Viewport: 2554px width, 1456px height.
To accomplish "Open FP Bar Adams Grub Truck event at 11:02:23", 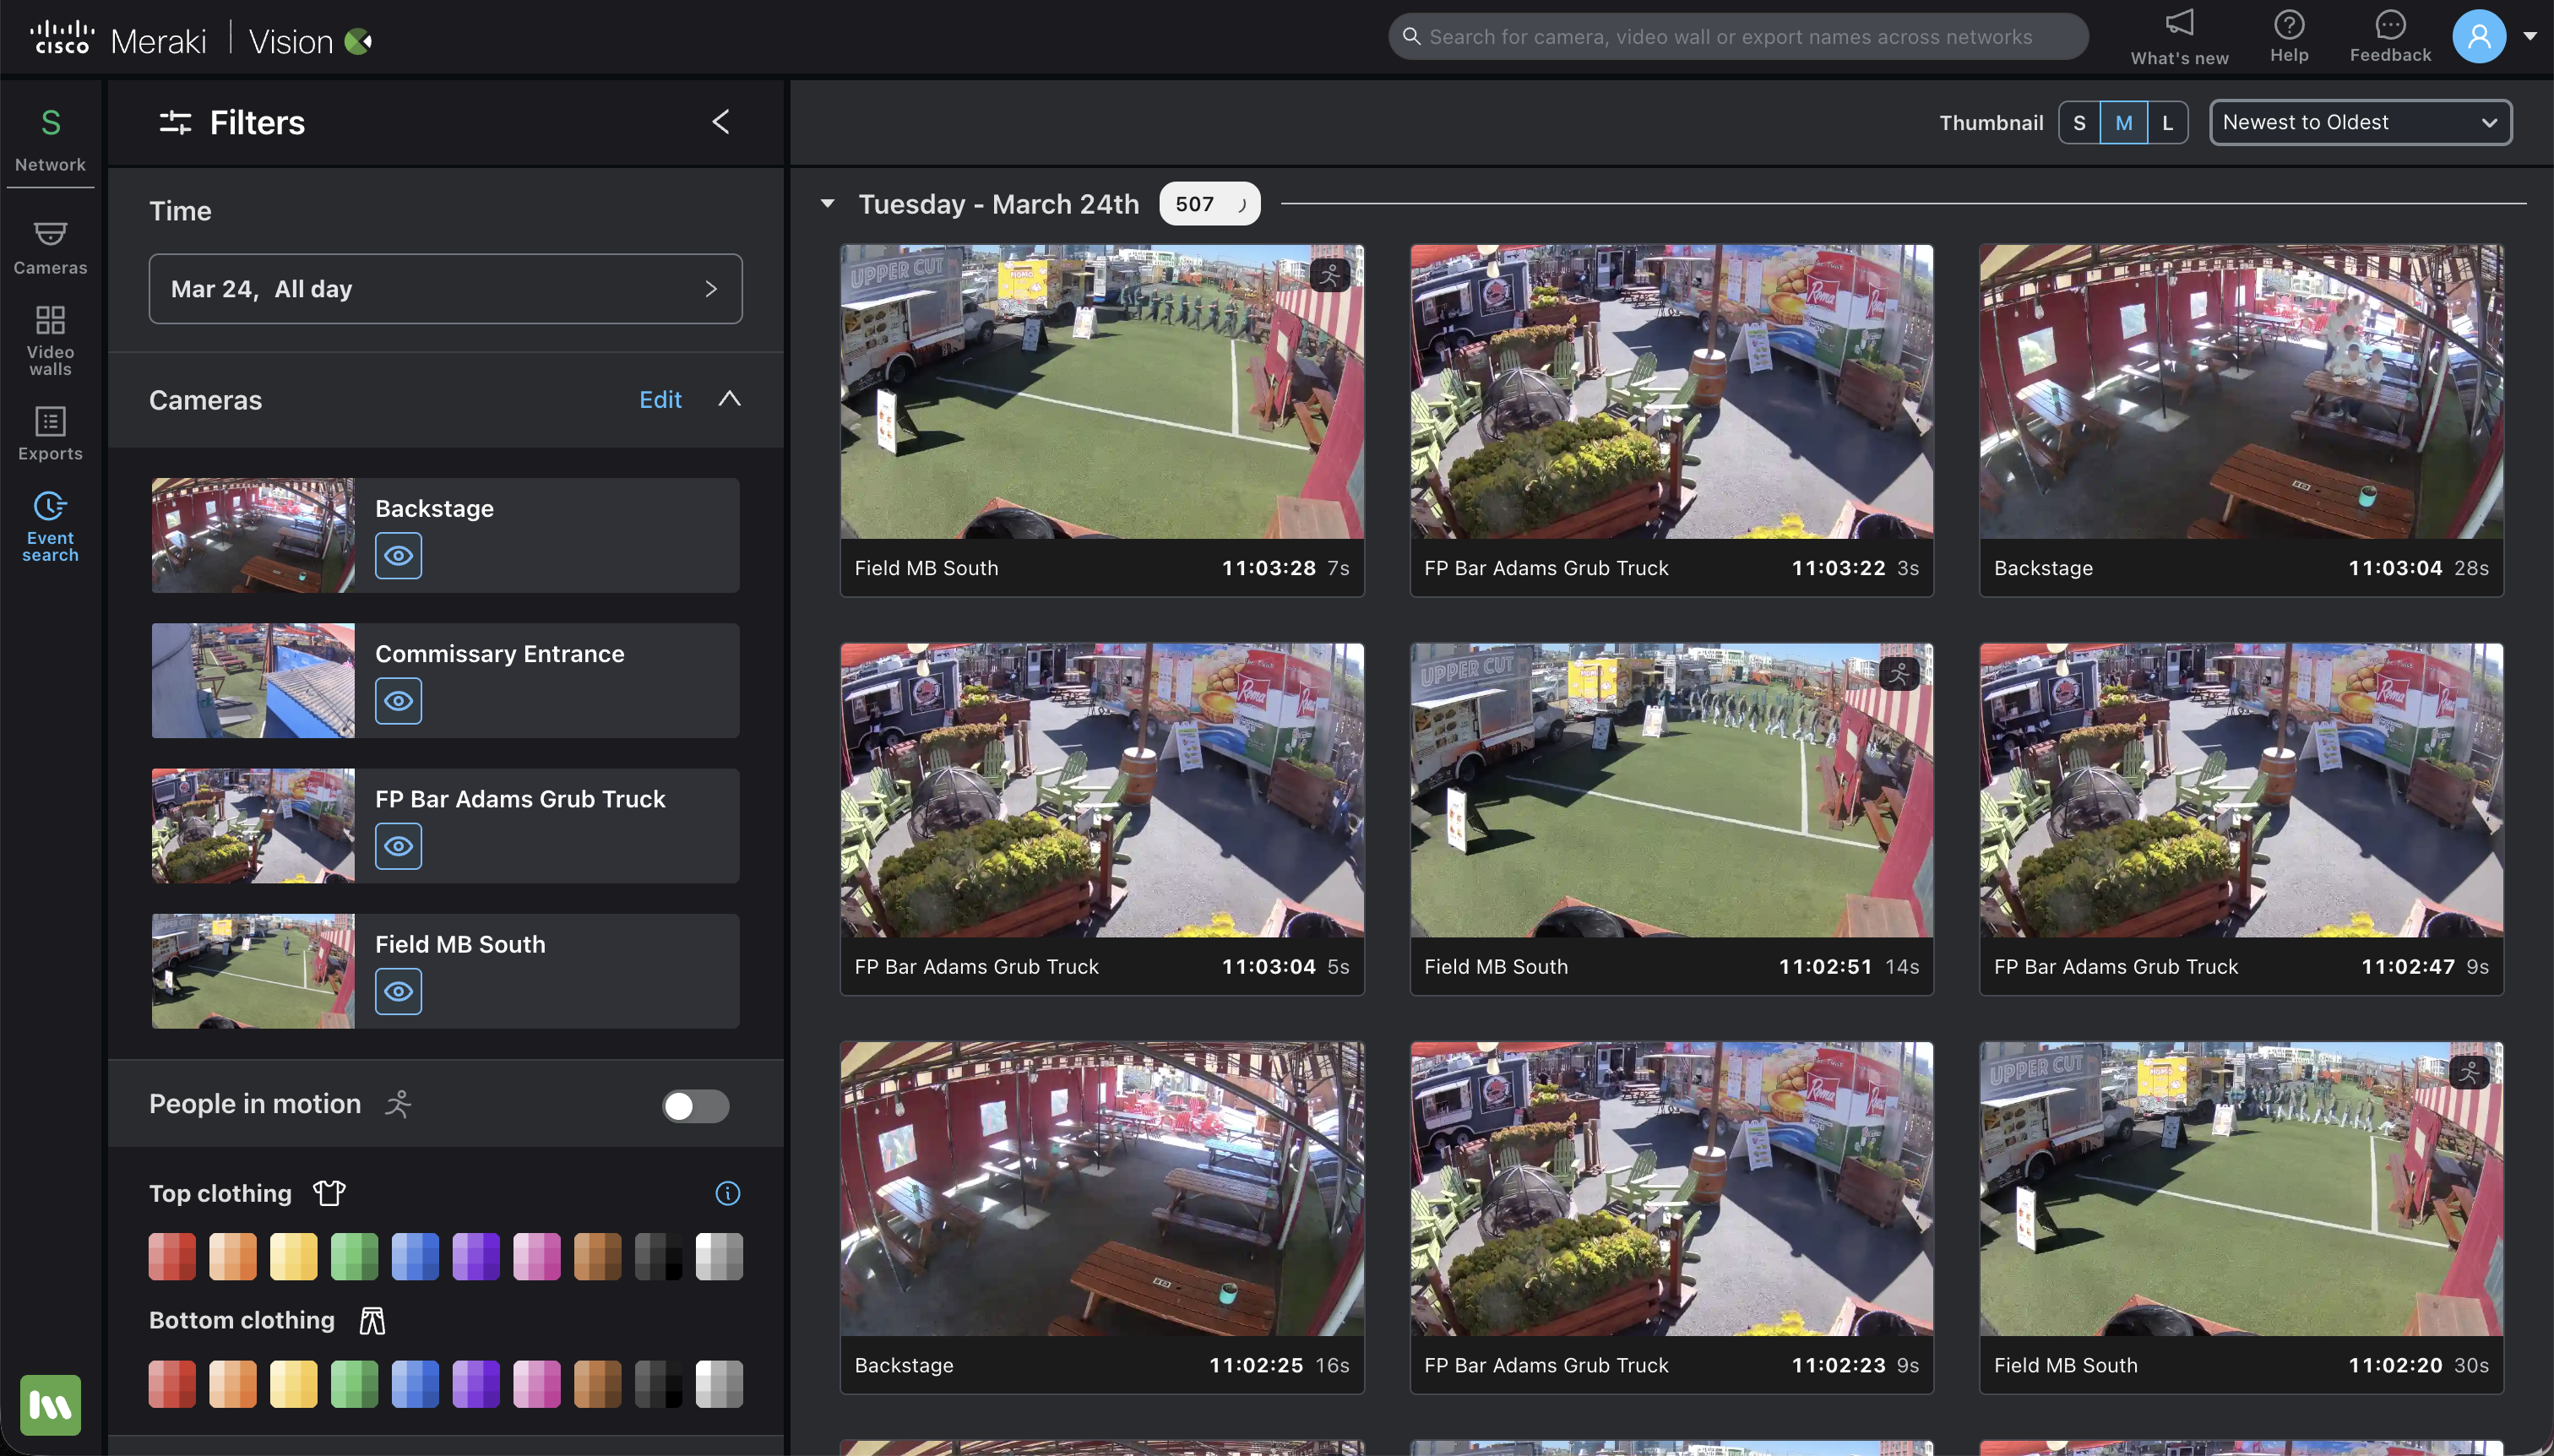I will tap(1671, 1218).
